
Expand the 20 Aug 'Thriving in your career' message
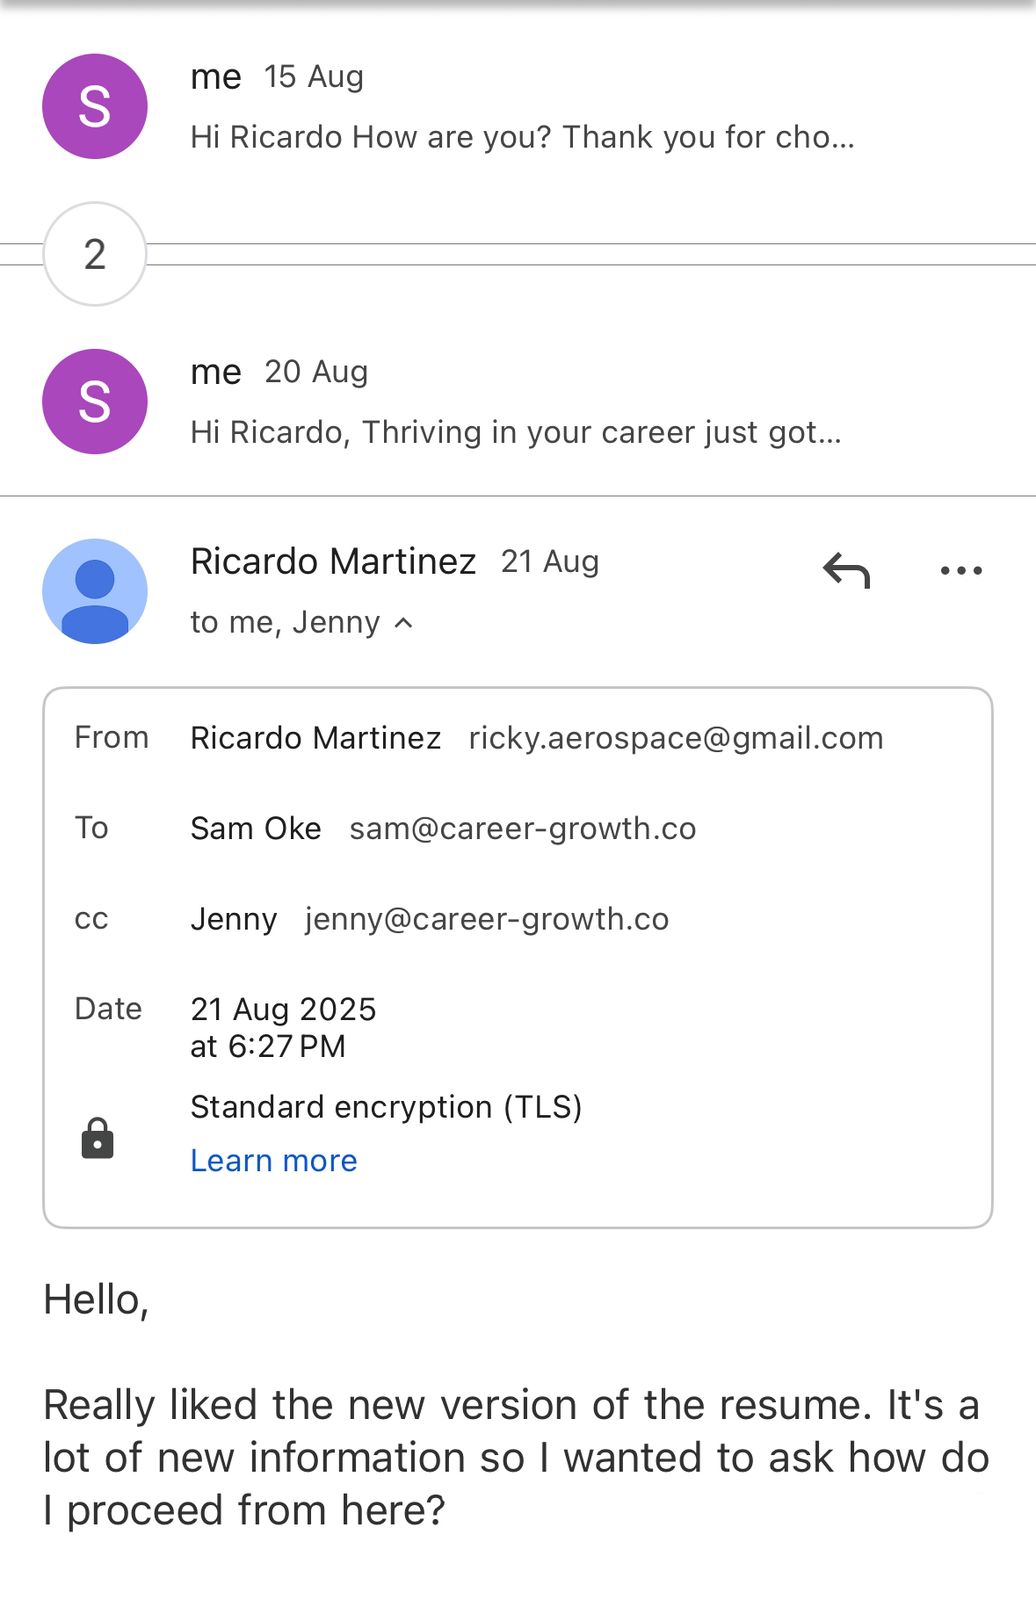click(516, 432)
